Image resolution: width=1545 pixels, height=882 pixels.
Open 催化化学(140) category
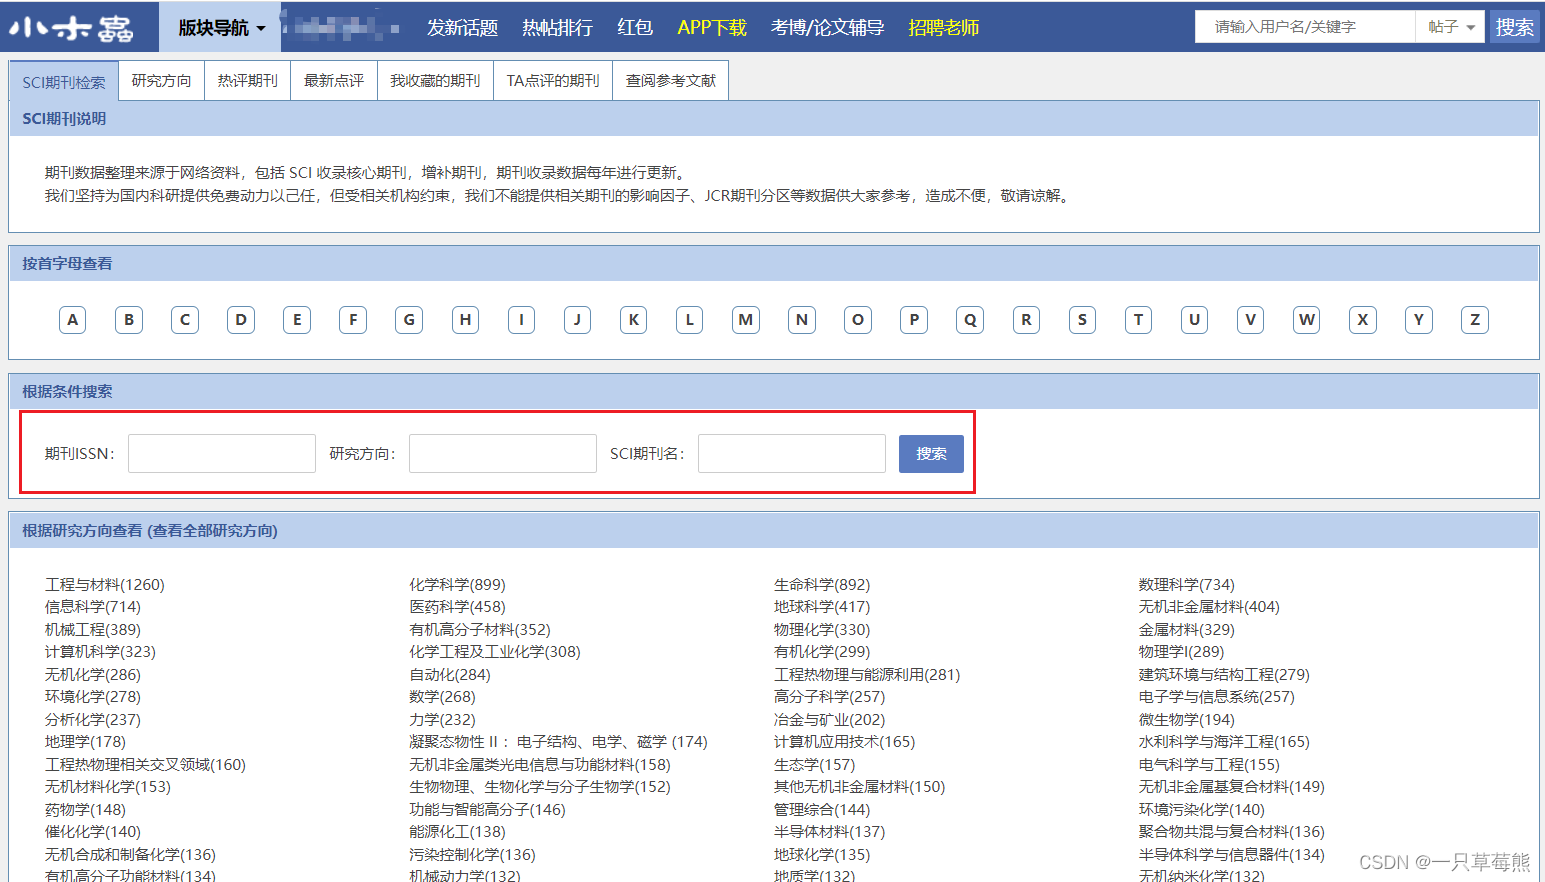[x=93, y=832]
